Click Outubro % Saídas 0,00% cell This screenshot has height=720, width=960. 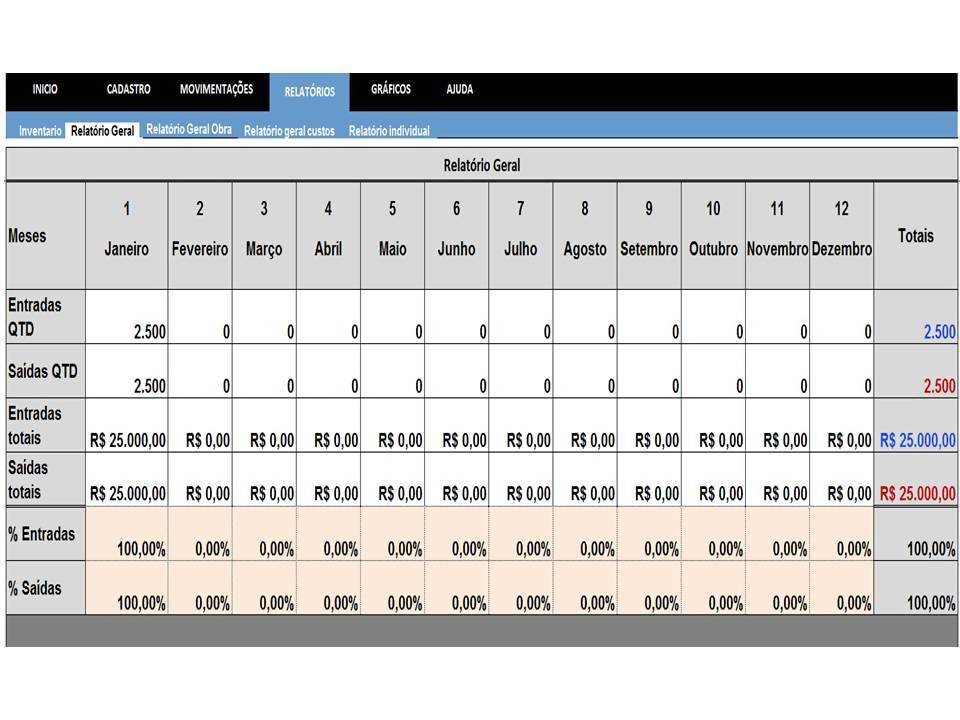tap(714, 588)
